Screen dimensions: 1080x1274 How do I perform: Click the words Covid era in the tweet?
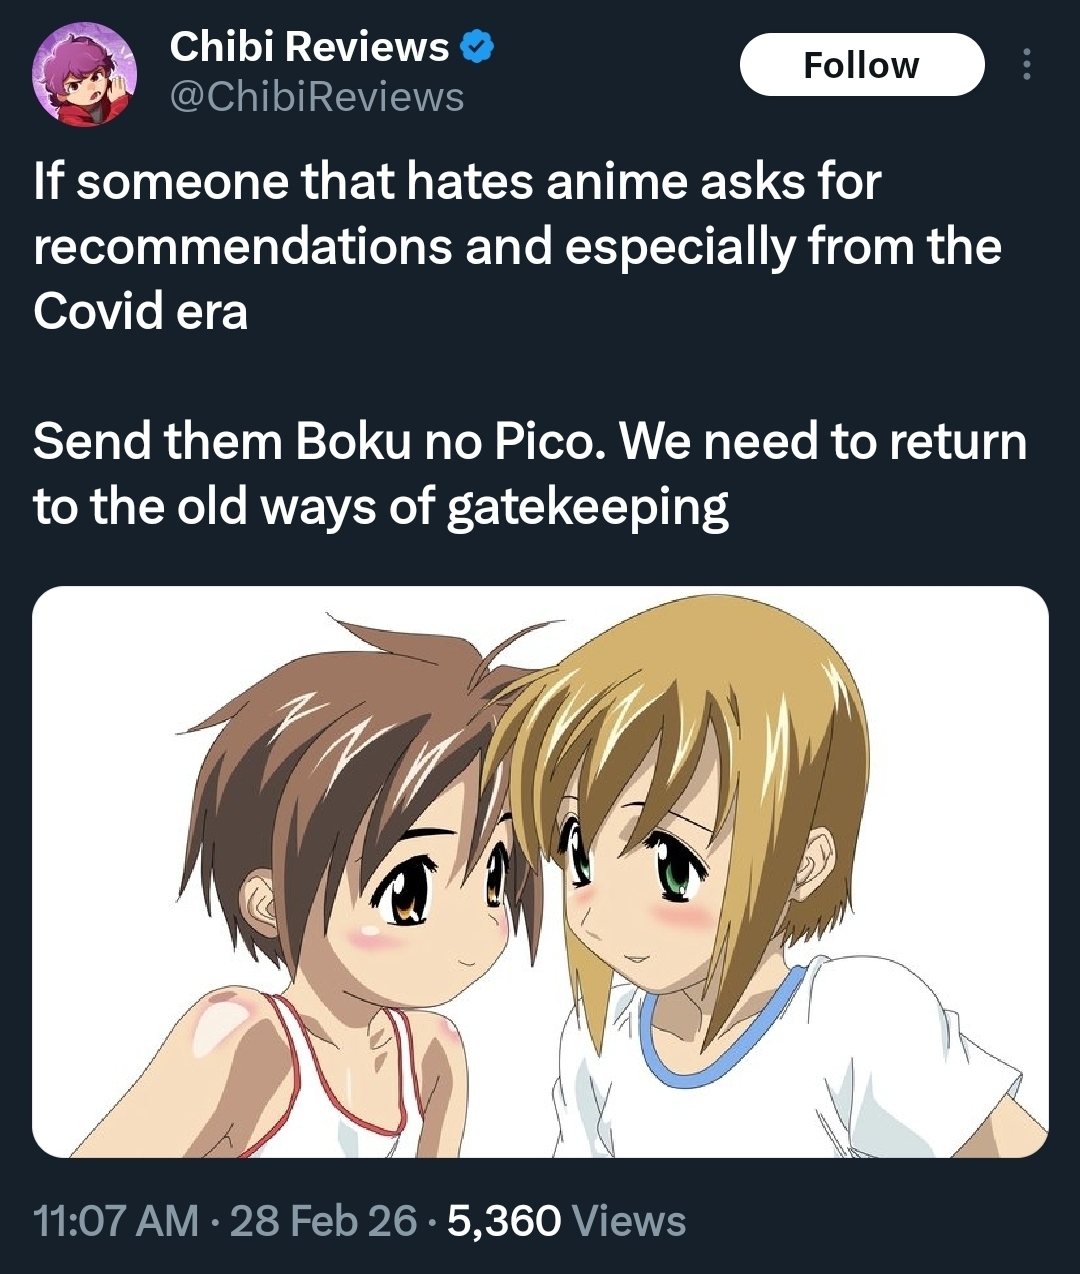(140, 311)
